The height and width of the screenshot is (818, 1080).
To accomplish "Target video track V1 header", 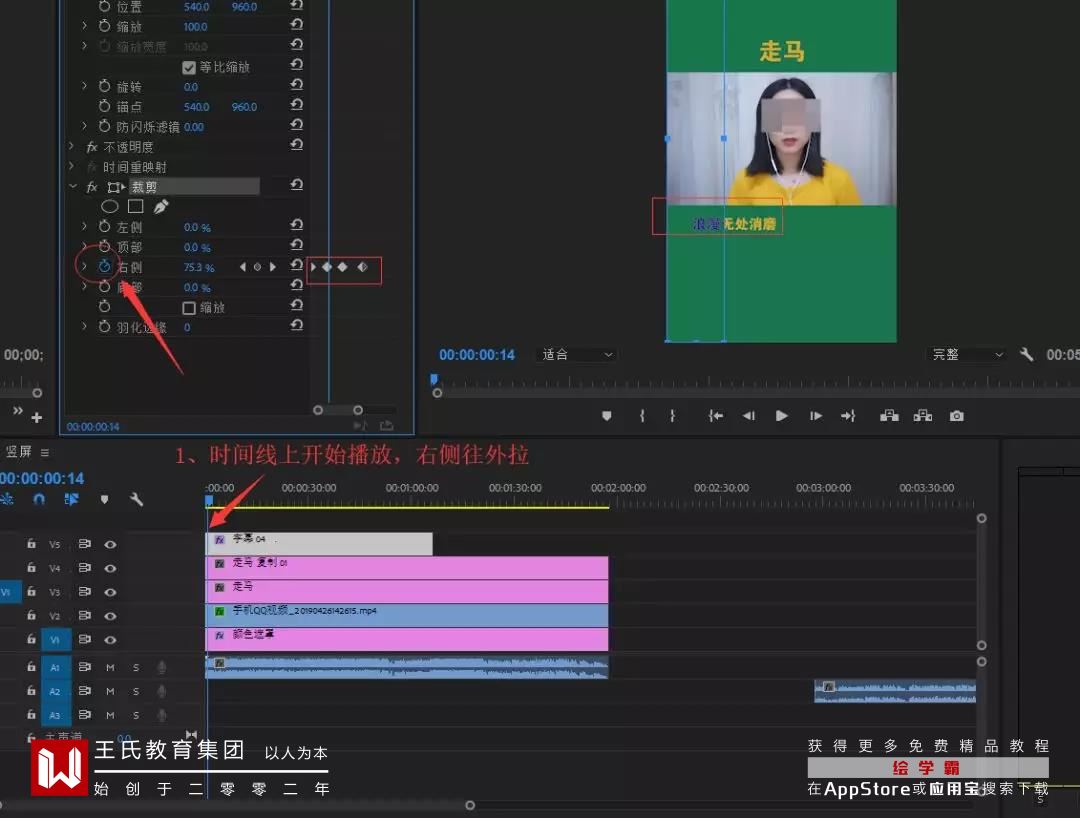I will (x=54, y=640).
